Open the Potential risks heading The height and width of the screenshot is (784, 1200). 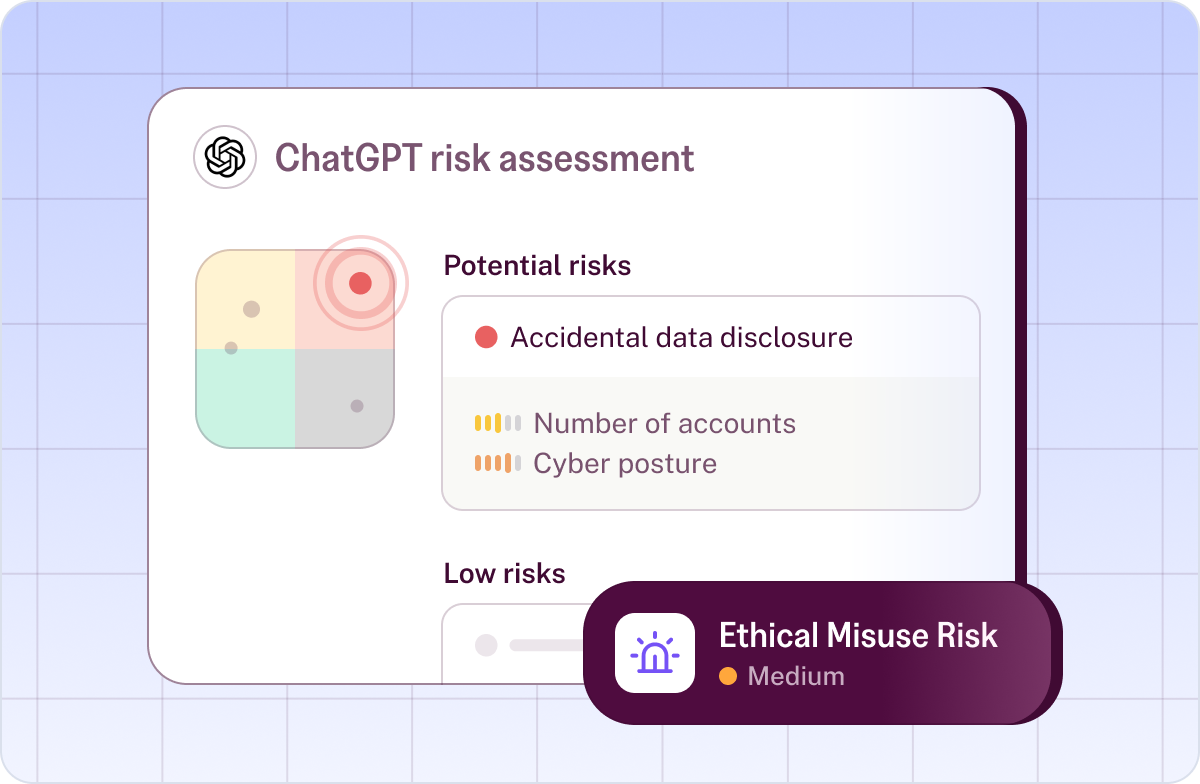pos(537,266)
